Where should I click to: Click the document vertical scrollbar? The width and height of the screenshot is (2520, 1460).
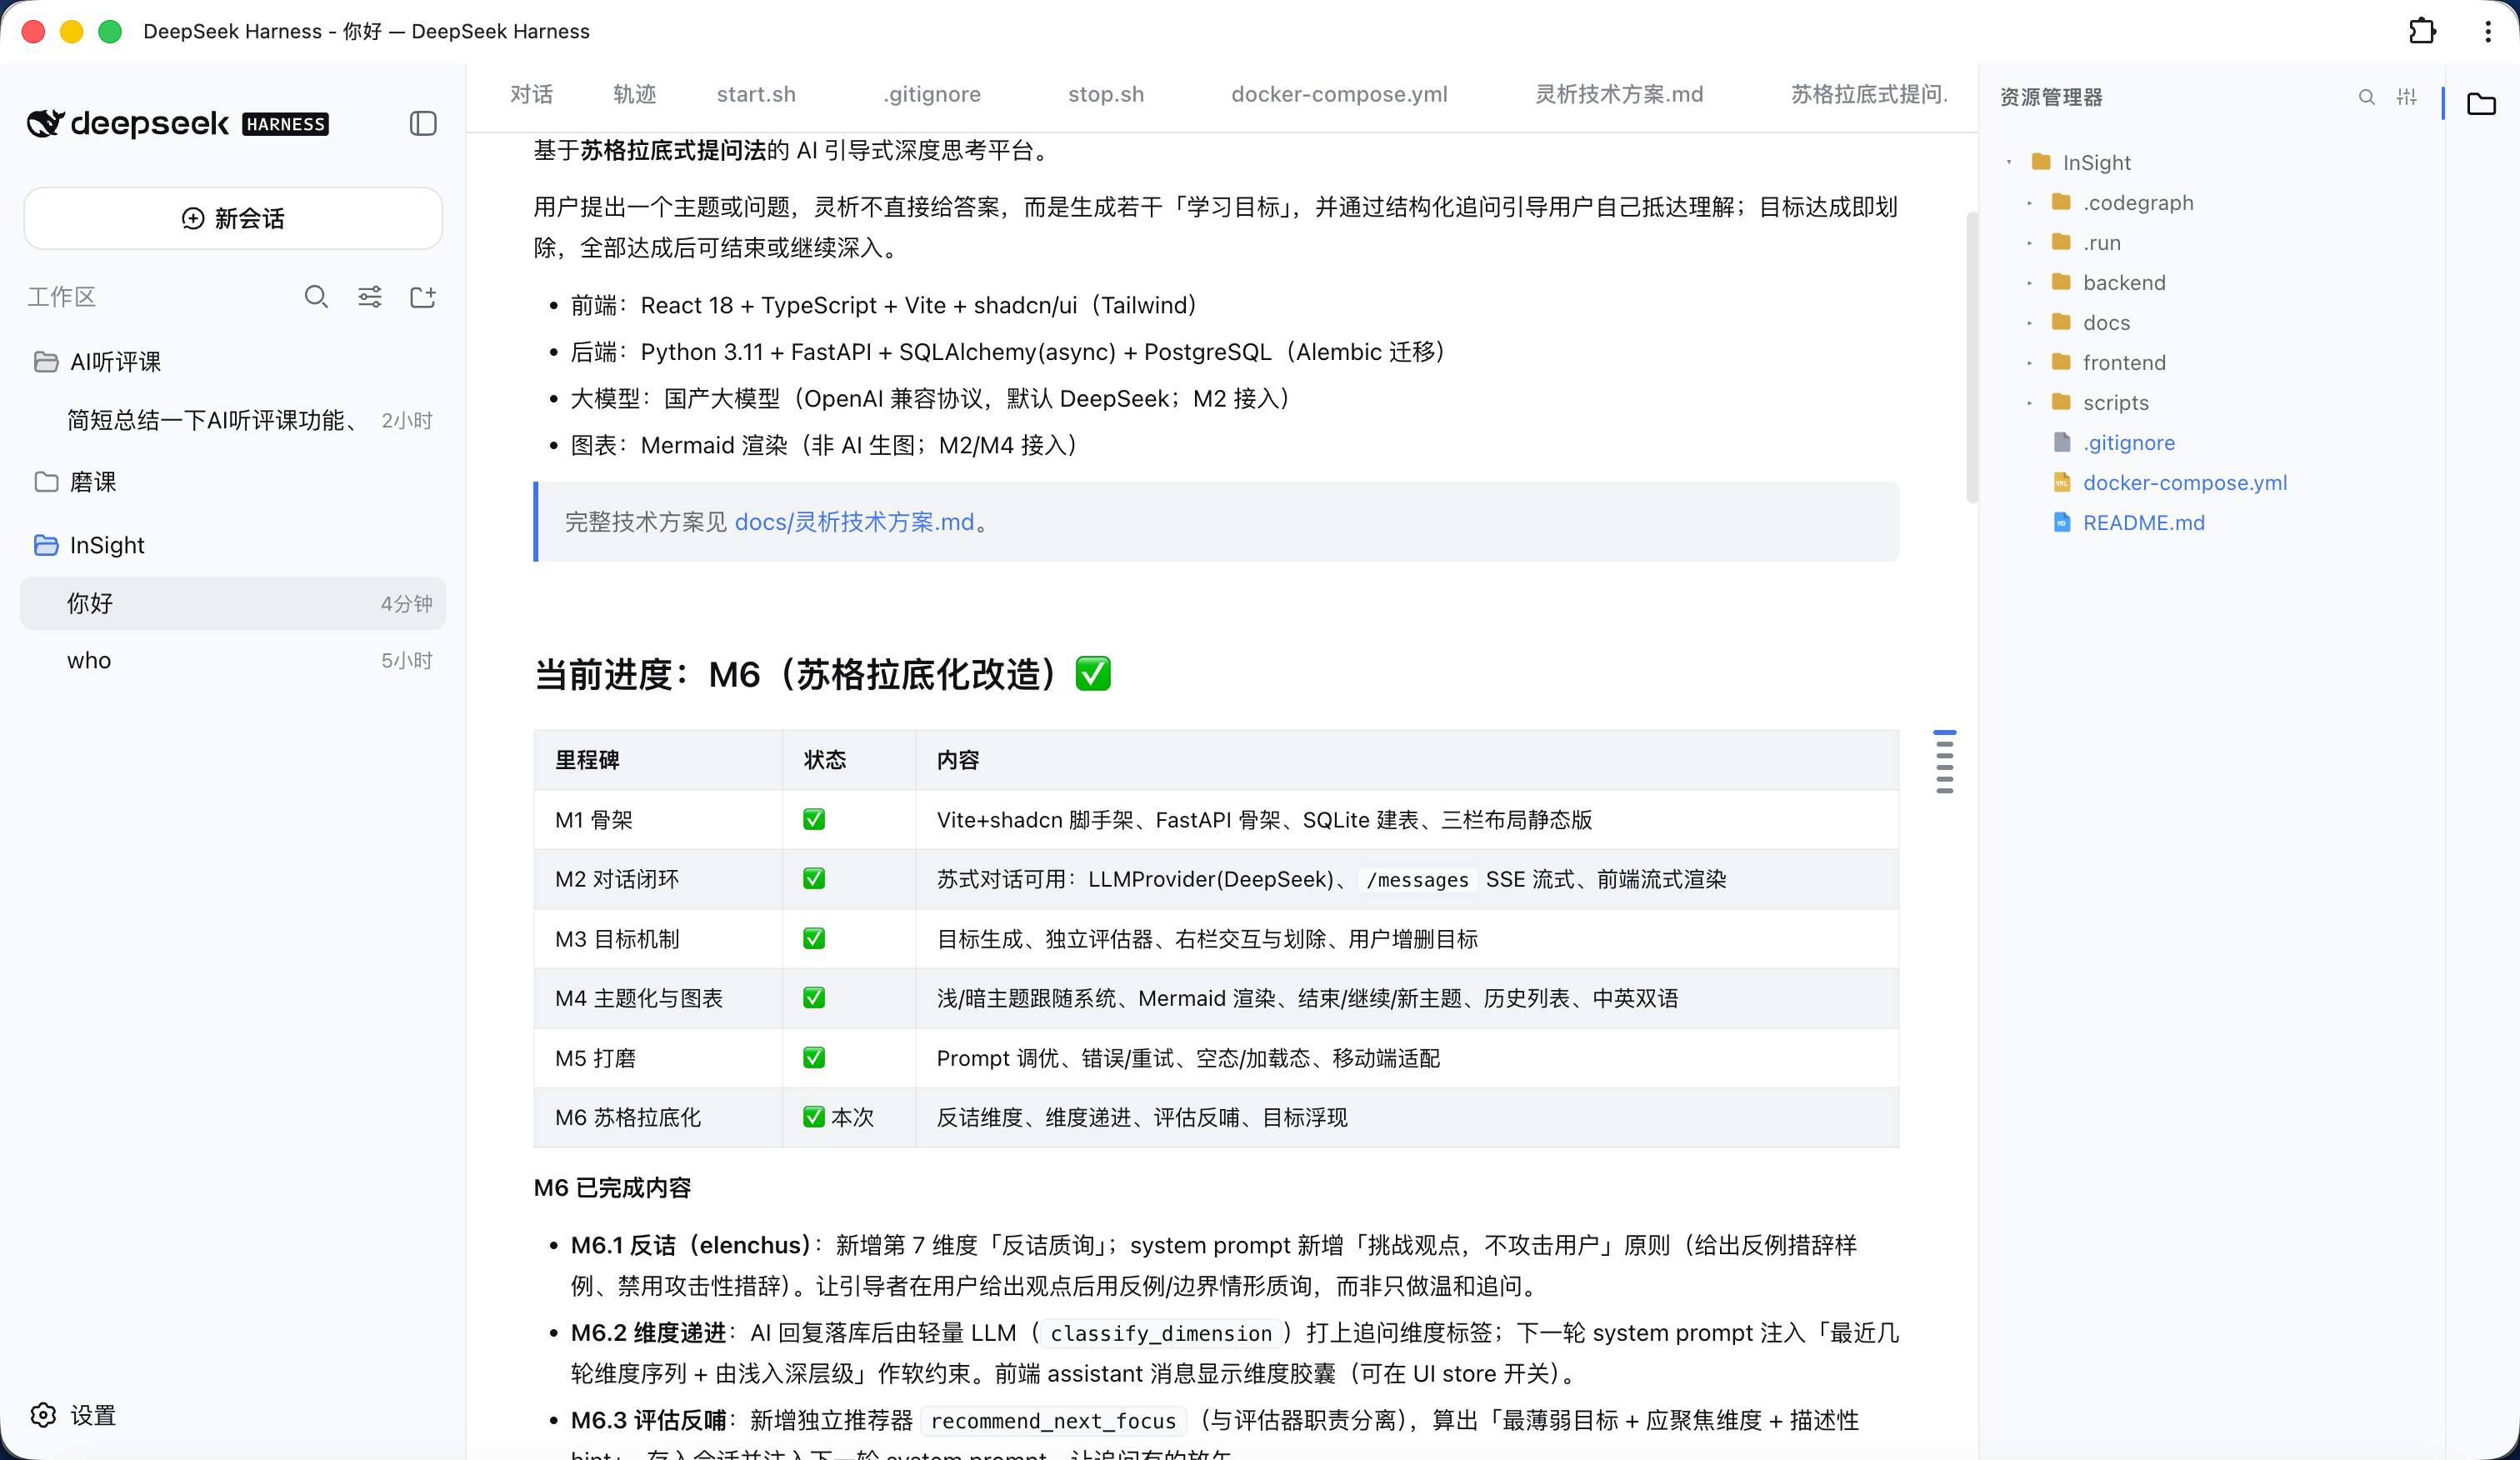pos(1971,357)
